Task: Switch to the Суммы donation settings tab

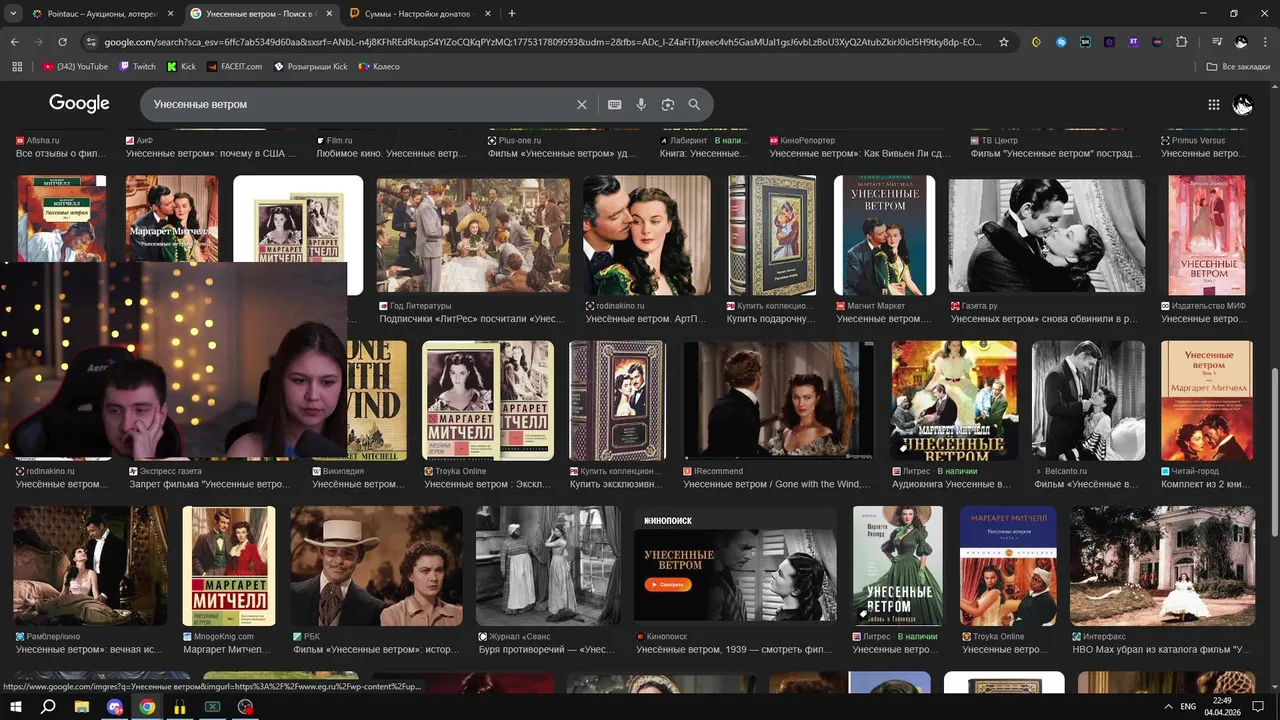Action: 420,14
